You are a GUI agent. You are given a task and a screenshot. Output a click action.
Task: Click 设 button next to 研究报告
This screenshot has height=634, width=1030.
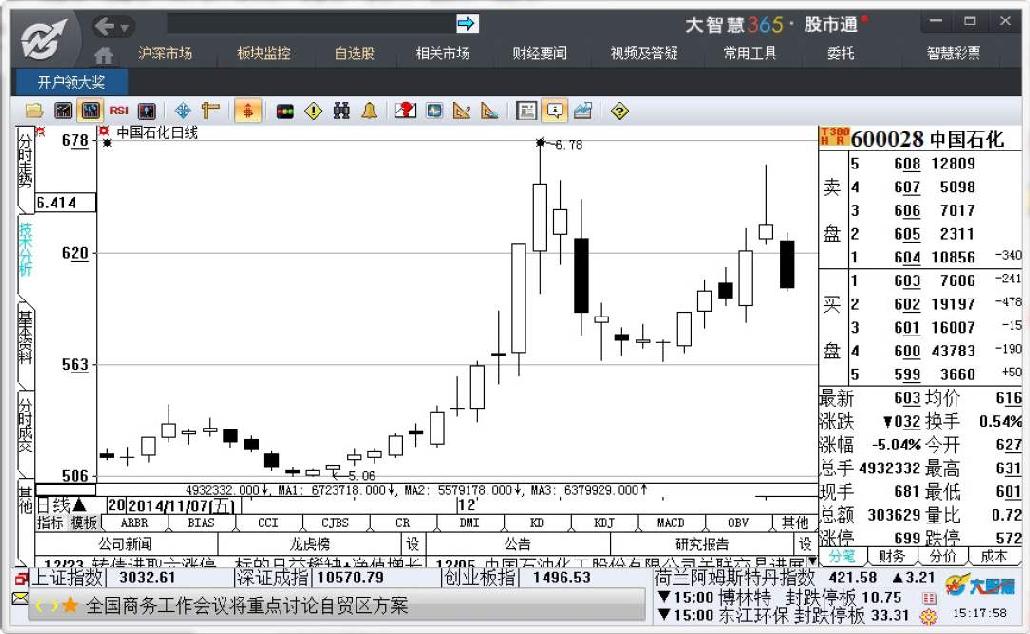805,545
